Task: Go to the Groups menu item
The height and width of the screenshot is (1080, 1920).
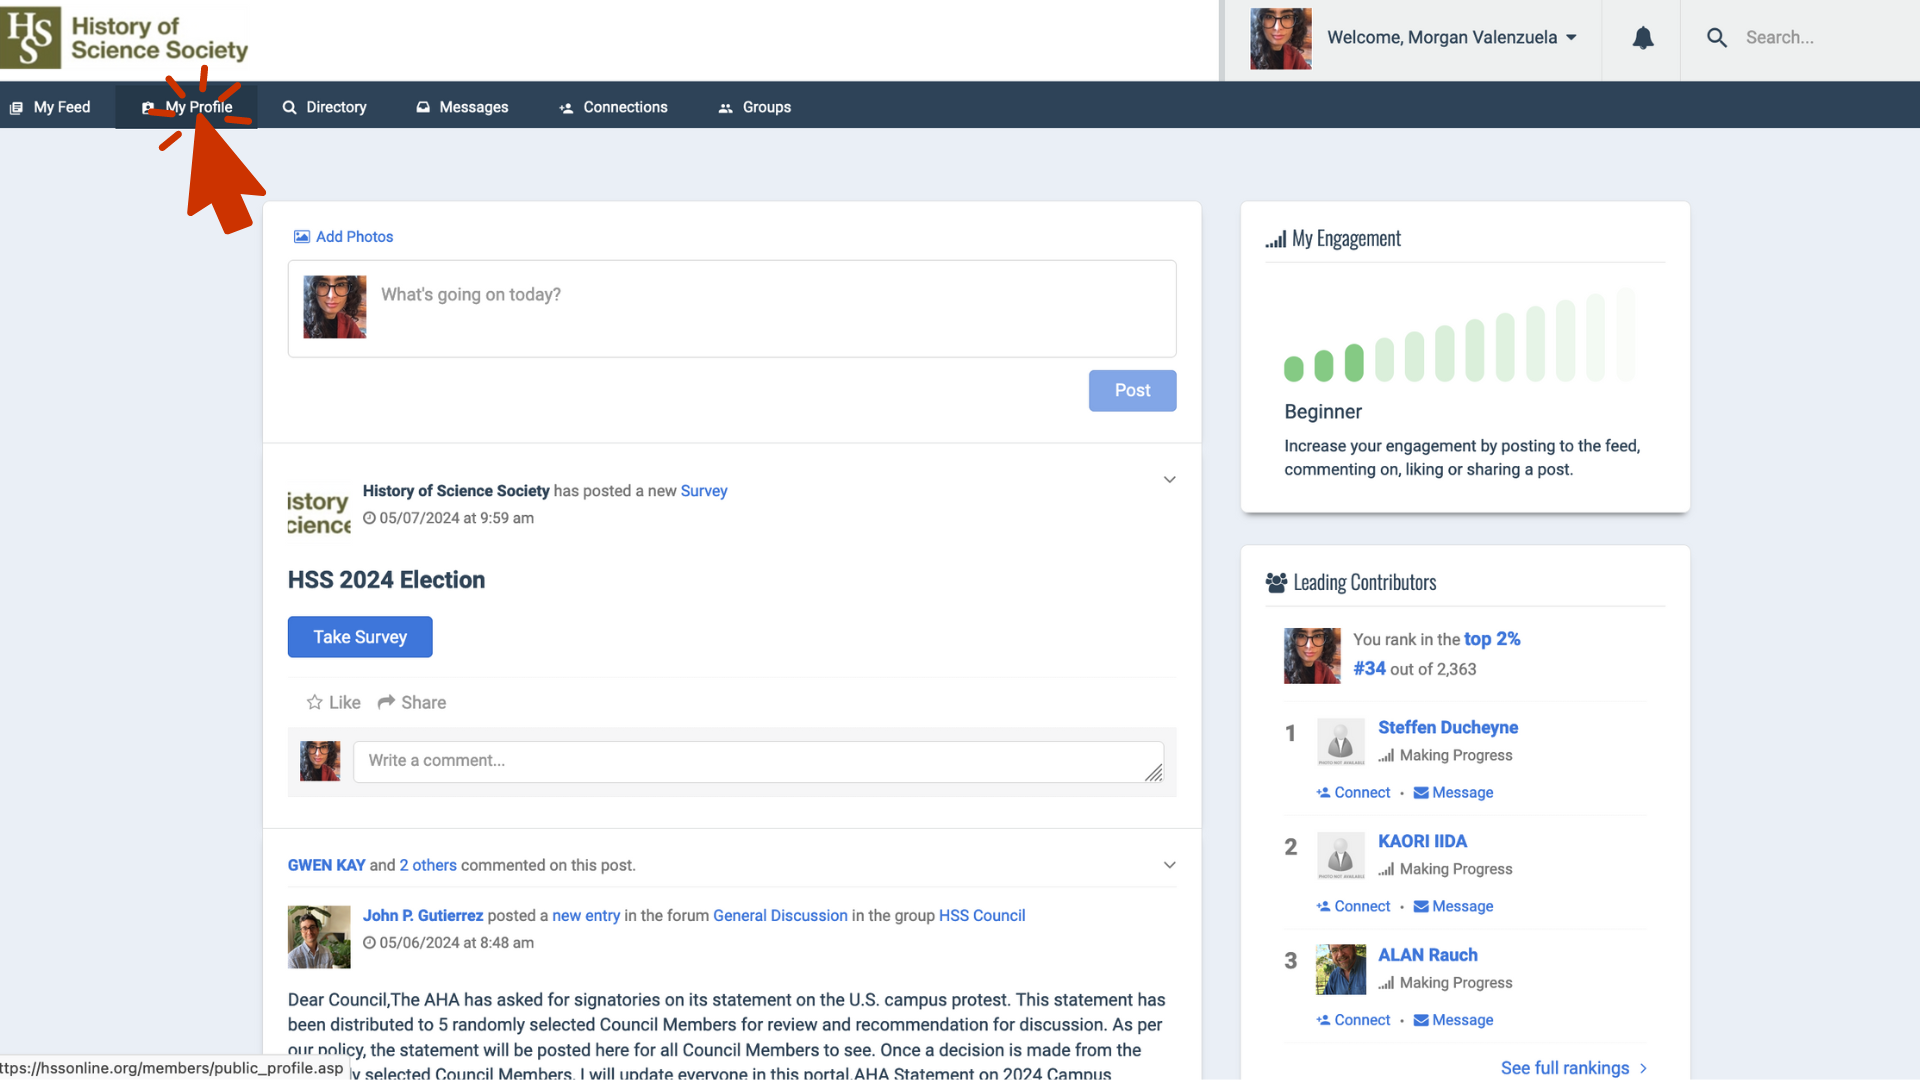Action: pyautogui.click(x=754, y=107)
